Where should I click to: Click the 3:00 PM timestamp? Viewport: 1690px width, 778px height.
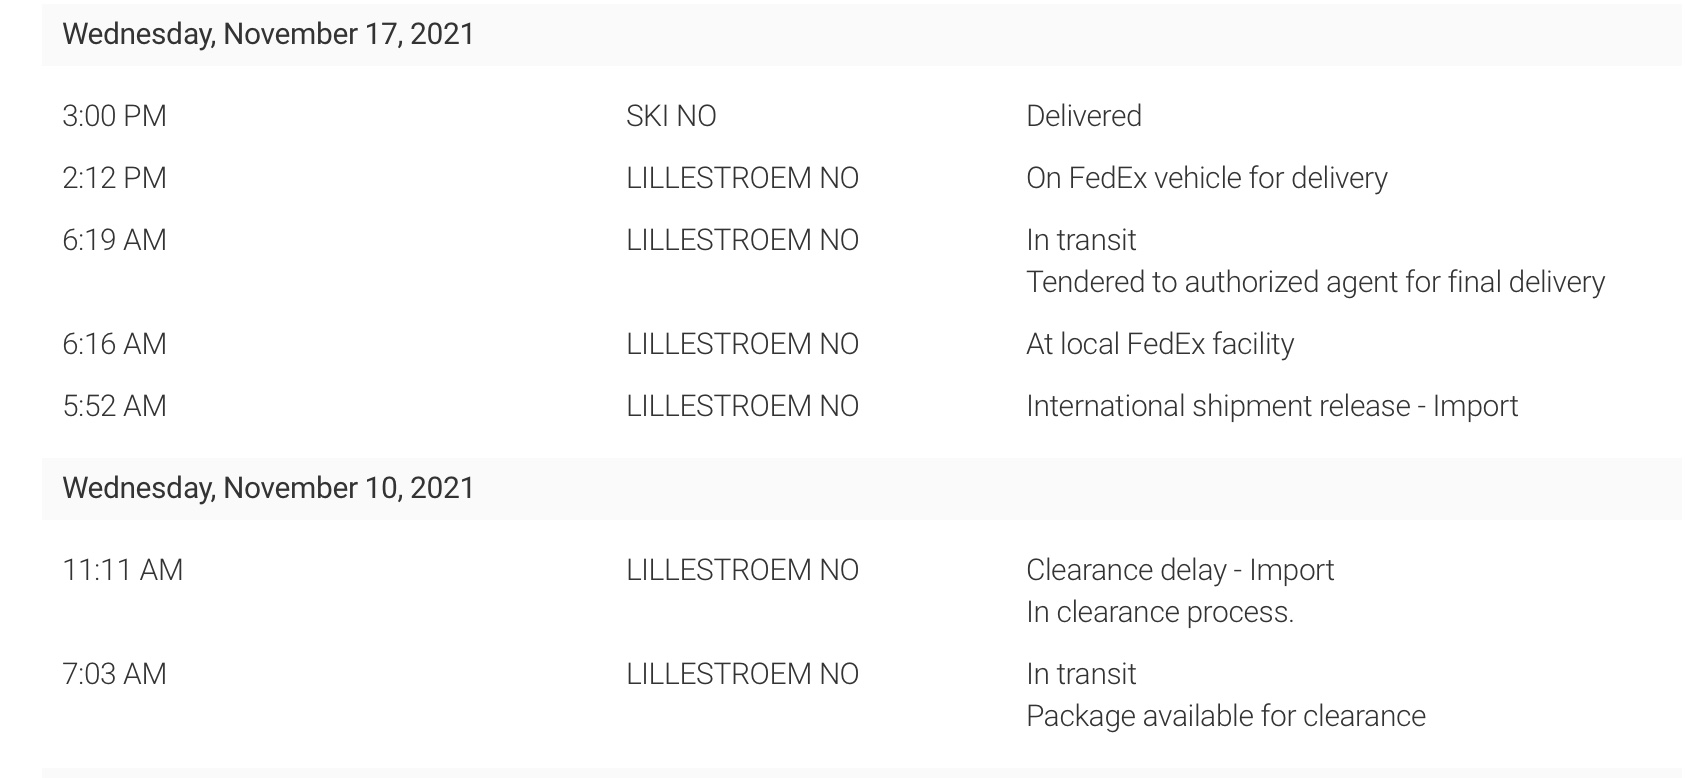[114, 116]
